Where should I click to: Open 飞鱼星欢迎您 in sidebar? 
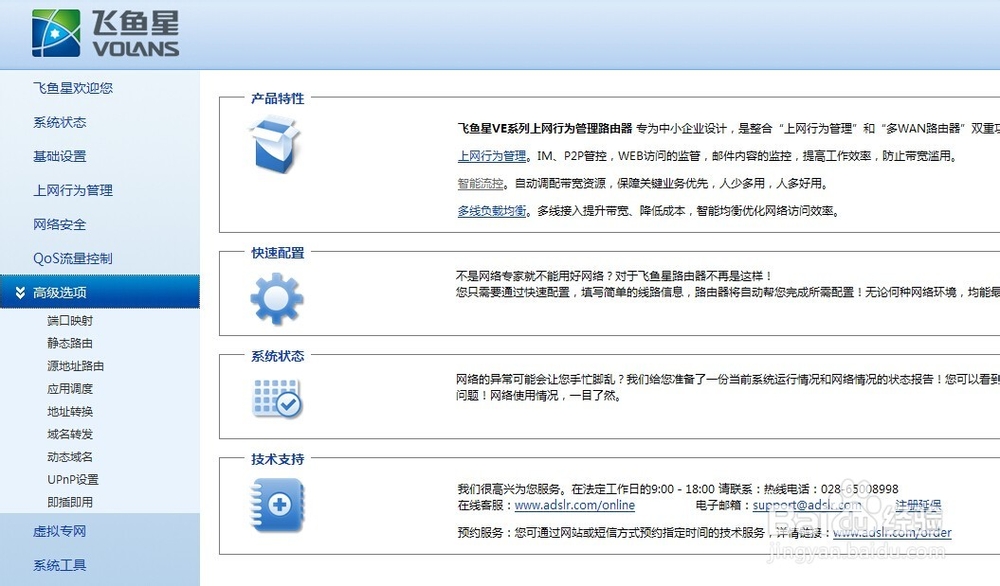point(73,88)
